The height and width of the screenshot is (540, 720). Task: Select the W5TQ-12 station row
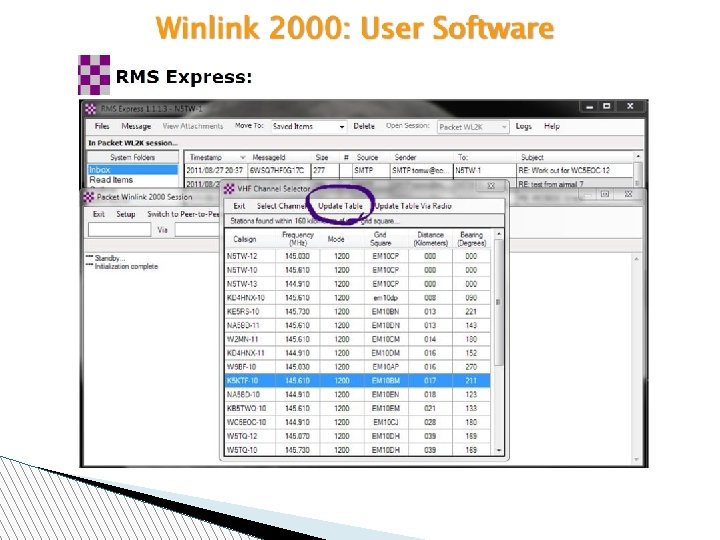[x=358, y=436]
